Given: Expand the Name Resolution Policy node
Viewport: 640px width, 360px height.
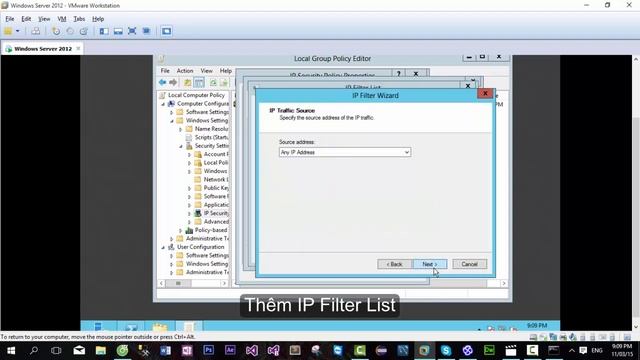Looking at the screenshot, I should tap(180, 129).
